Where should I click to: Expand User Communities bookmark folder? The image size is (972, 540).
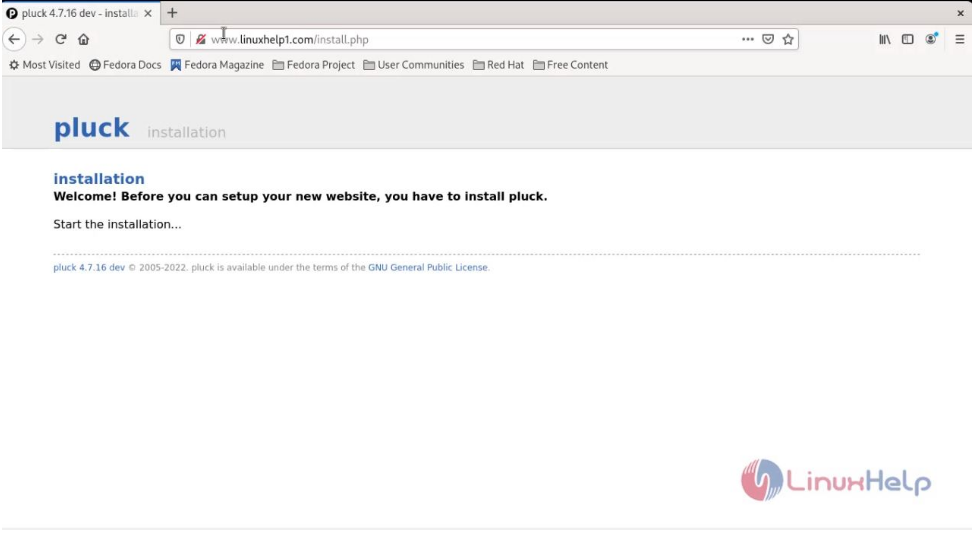[413, 64]
